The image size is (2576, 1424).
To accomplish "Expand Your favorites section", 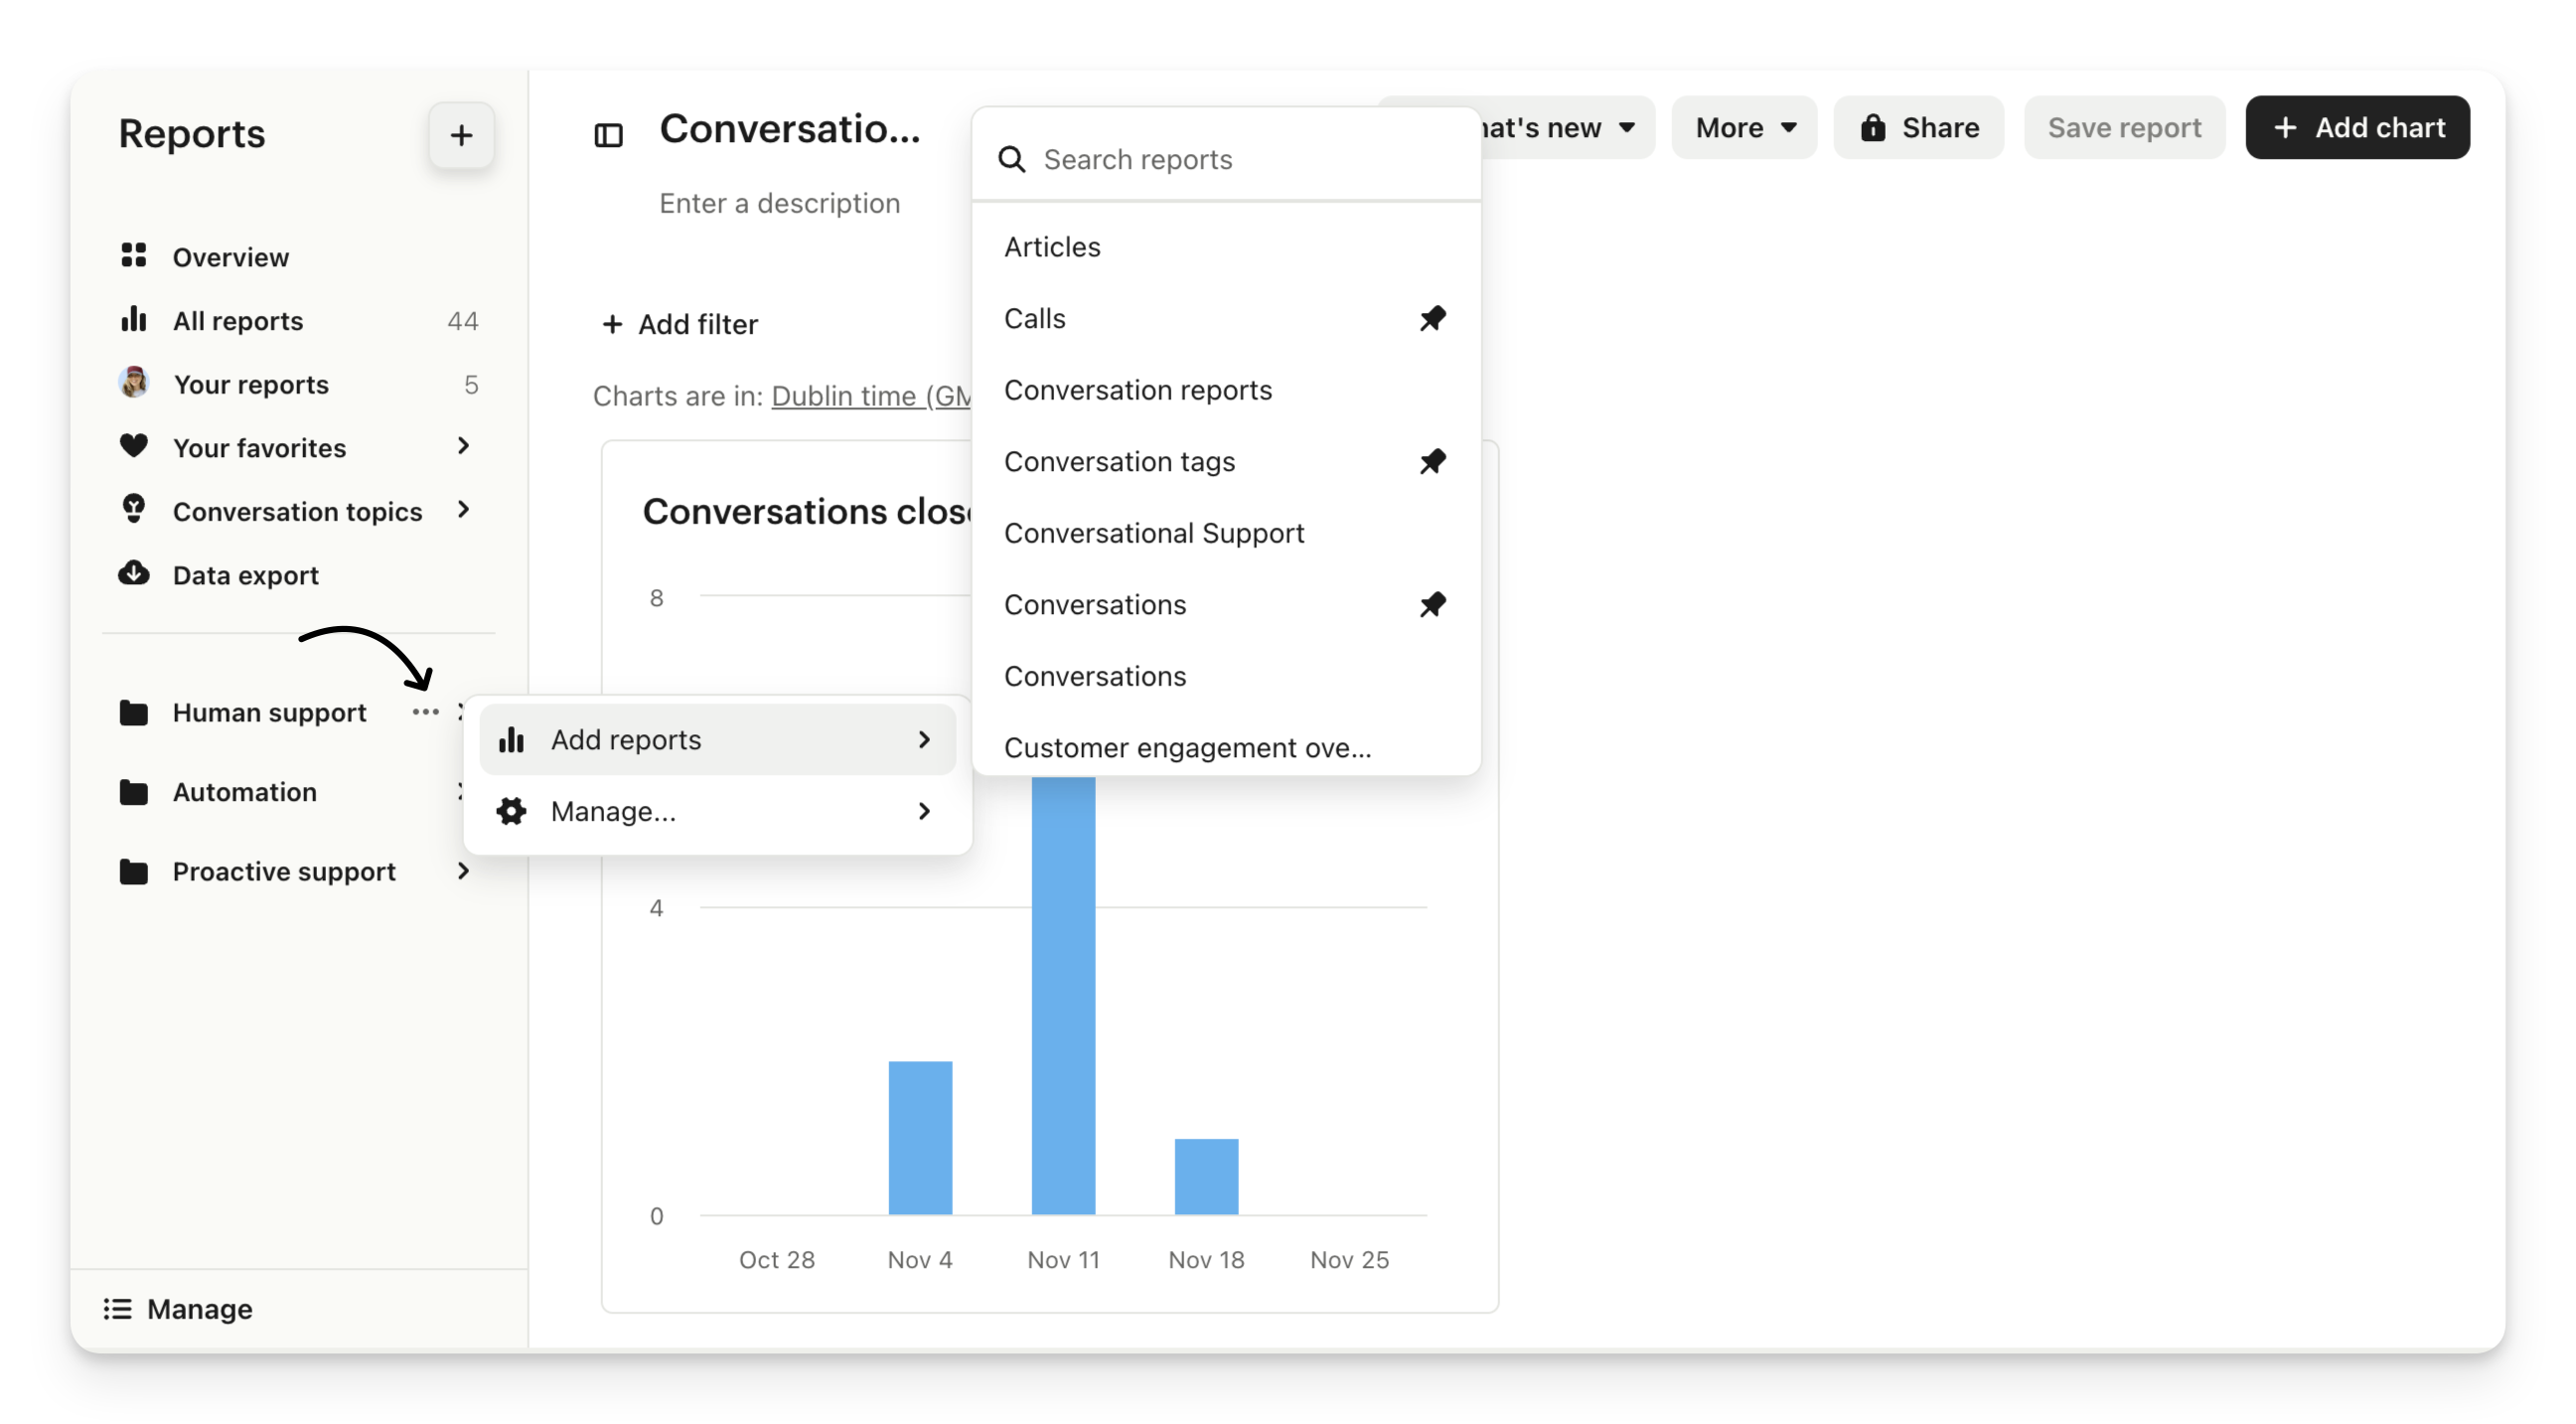I will (x=463, y=446).
